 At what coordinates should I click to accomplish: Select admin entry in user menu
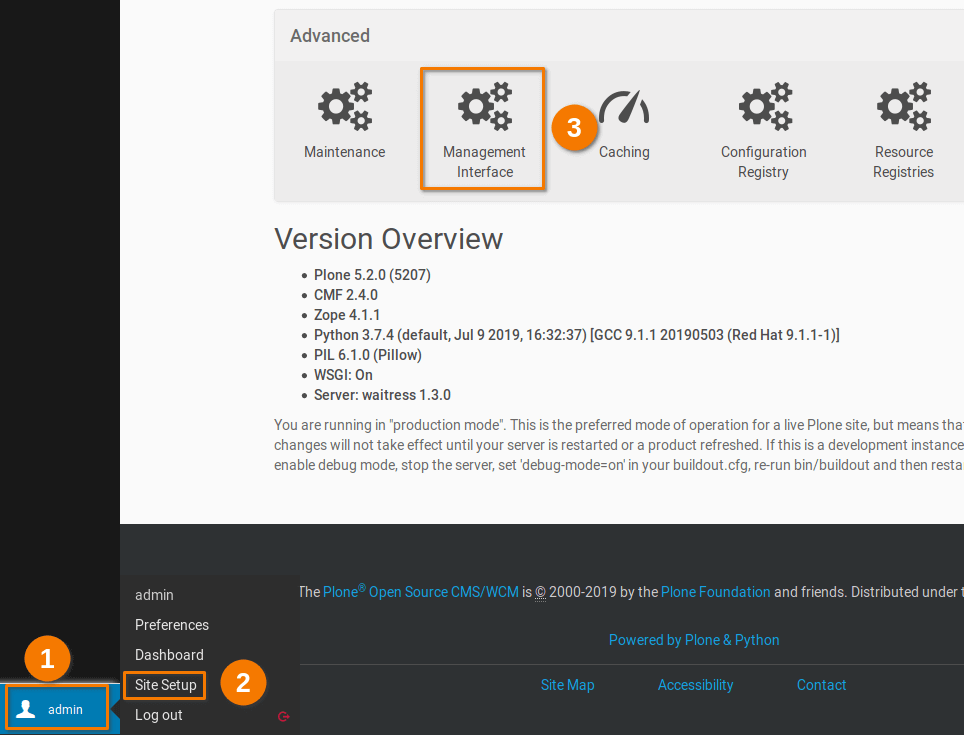click(x=154, y=595)
